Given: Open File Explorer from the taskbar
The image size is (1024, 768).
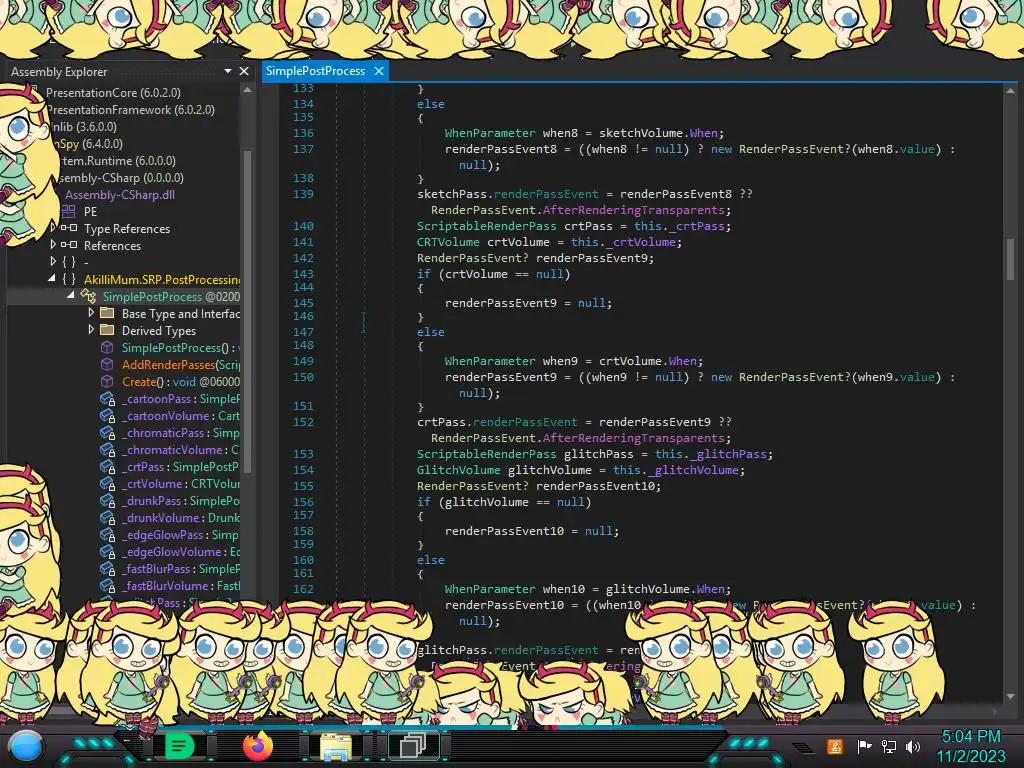Looking at the screenshot, I should coord(336,746).
